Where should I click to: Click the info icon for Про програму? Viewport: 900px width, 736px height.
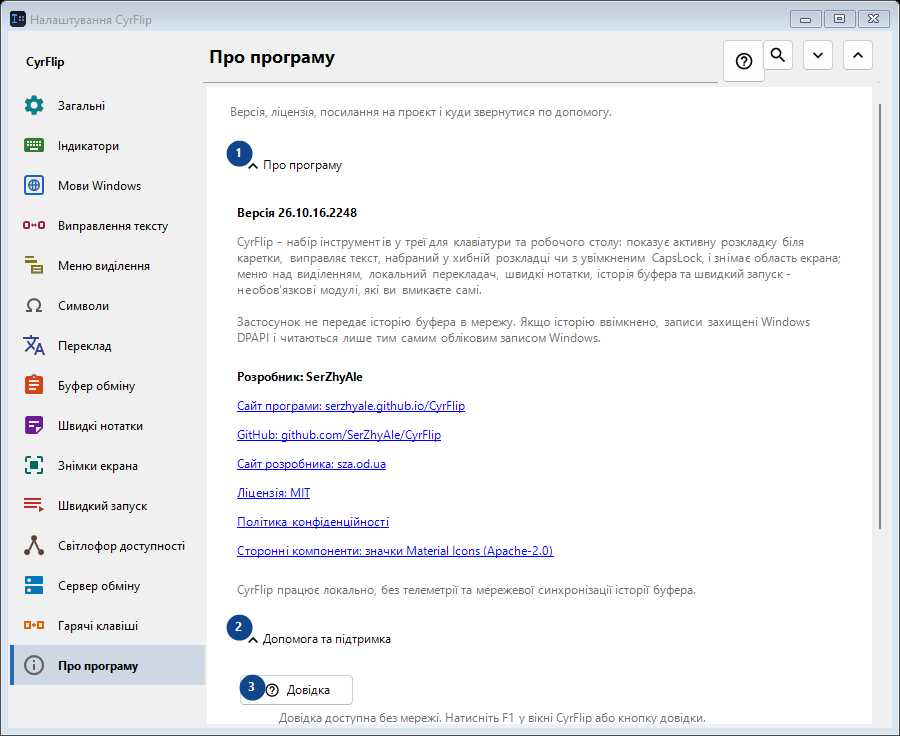[34, 665]
